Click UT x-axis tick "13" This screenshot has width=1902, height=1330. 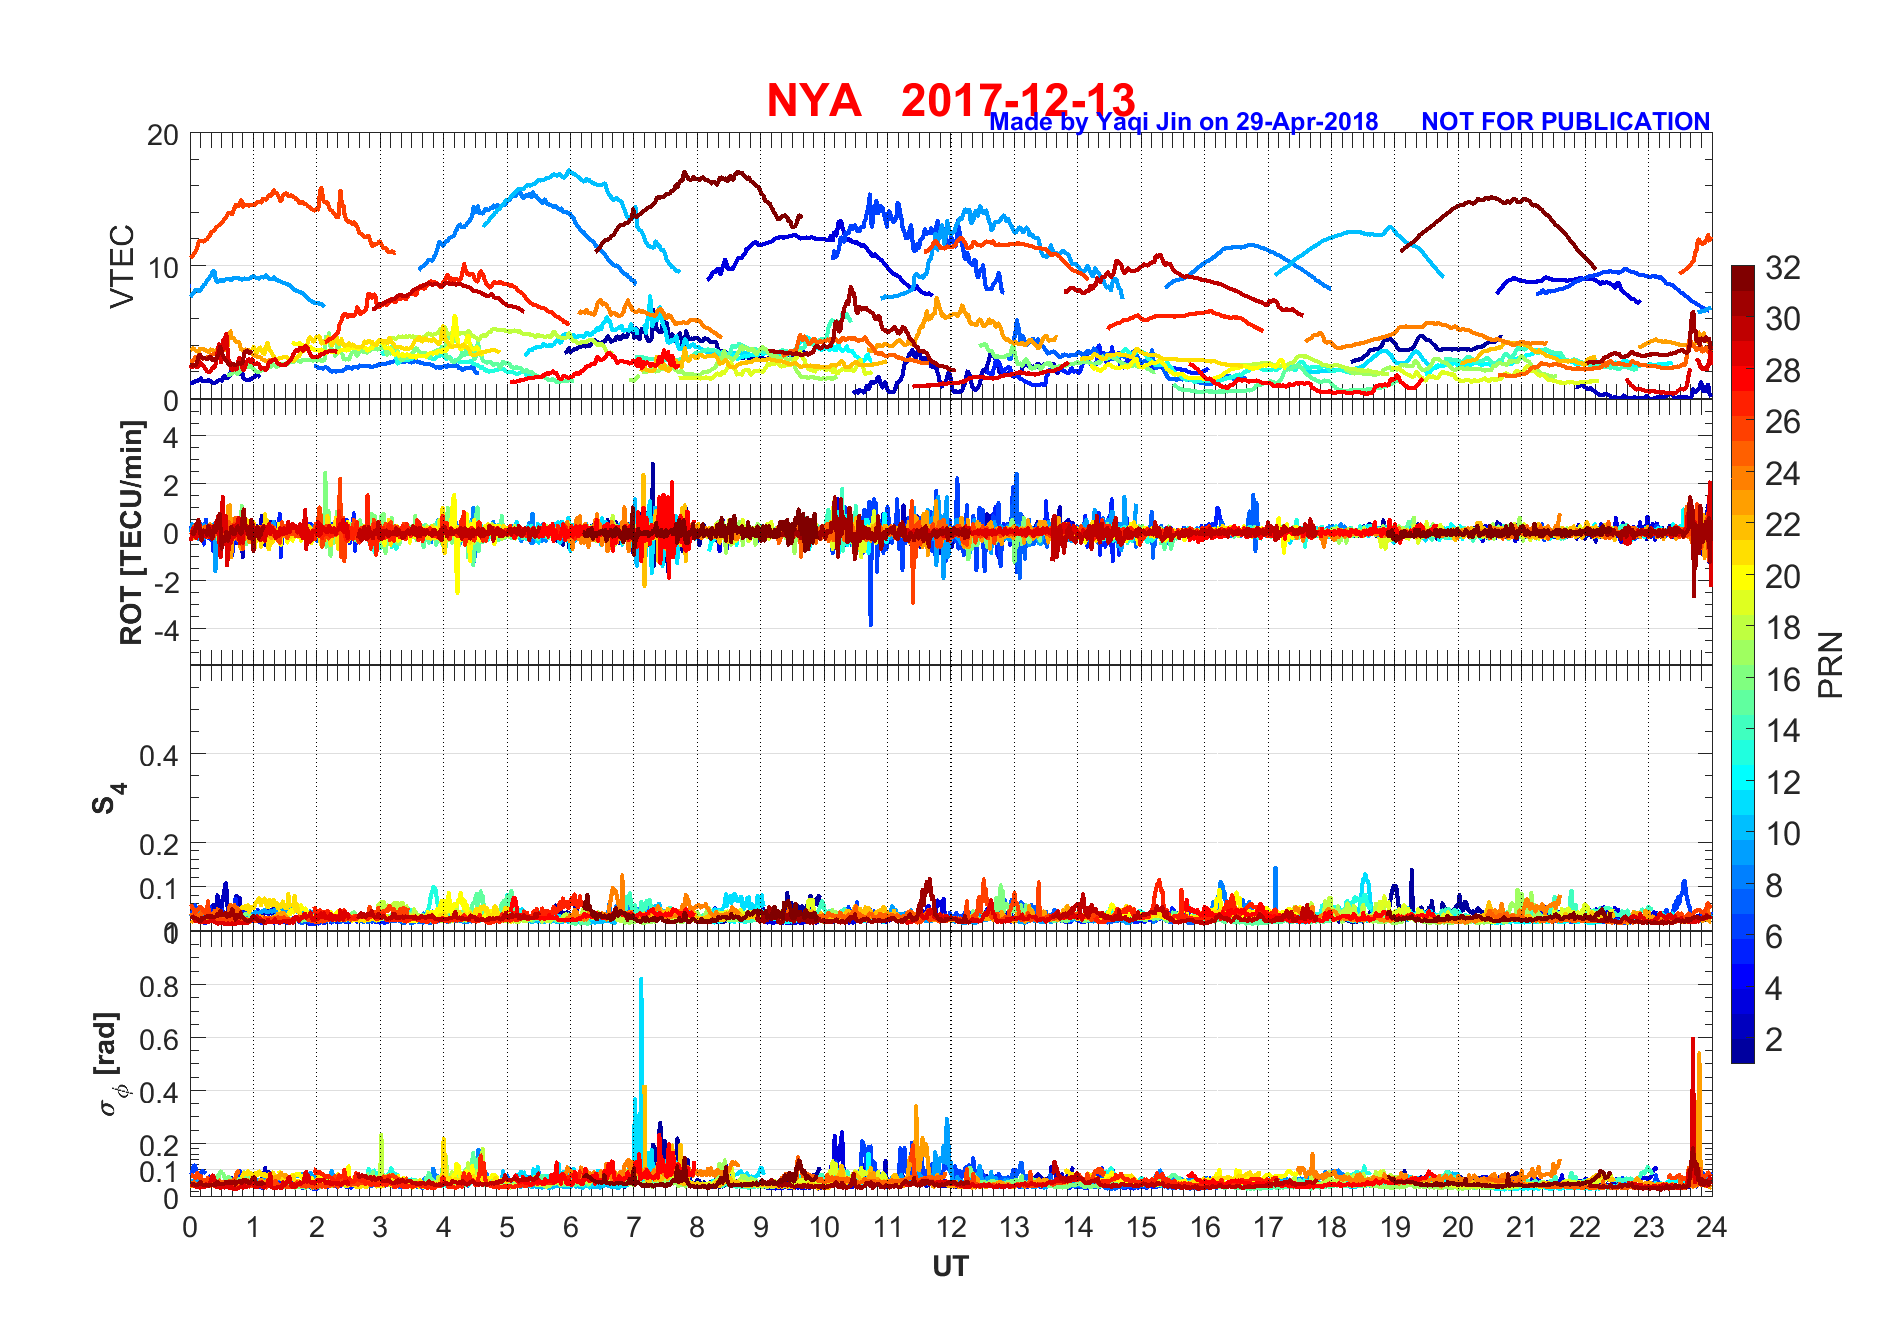[1014, 1227]
